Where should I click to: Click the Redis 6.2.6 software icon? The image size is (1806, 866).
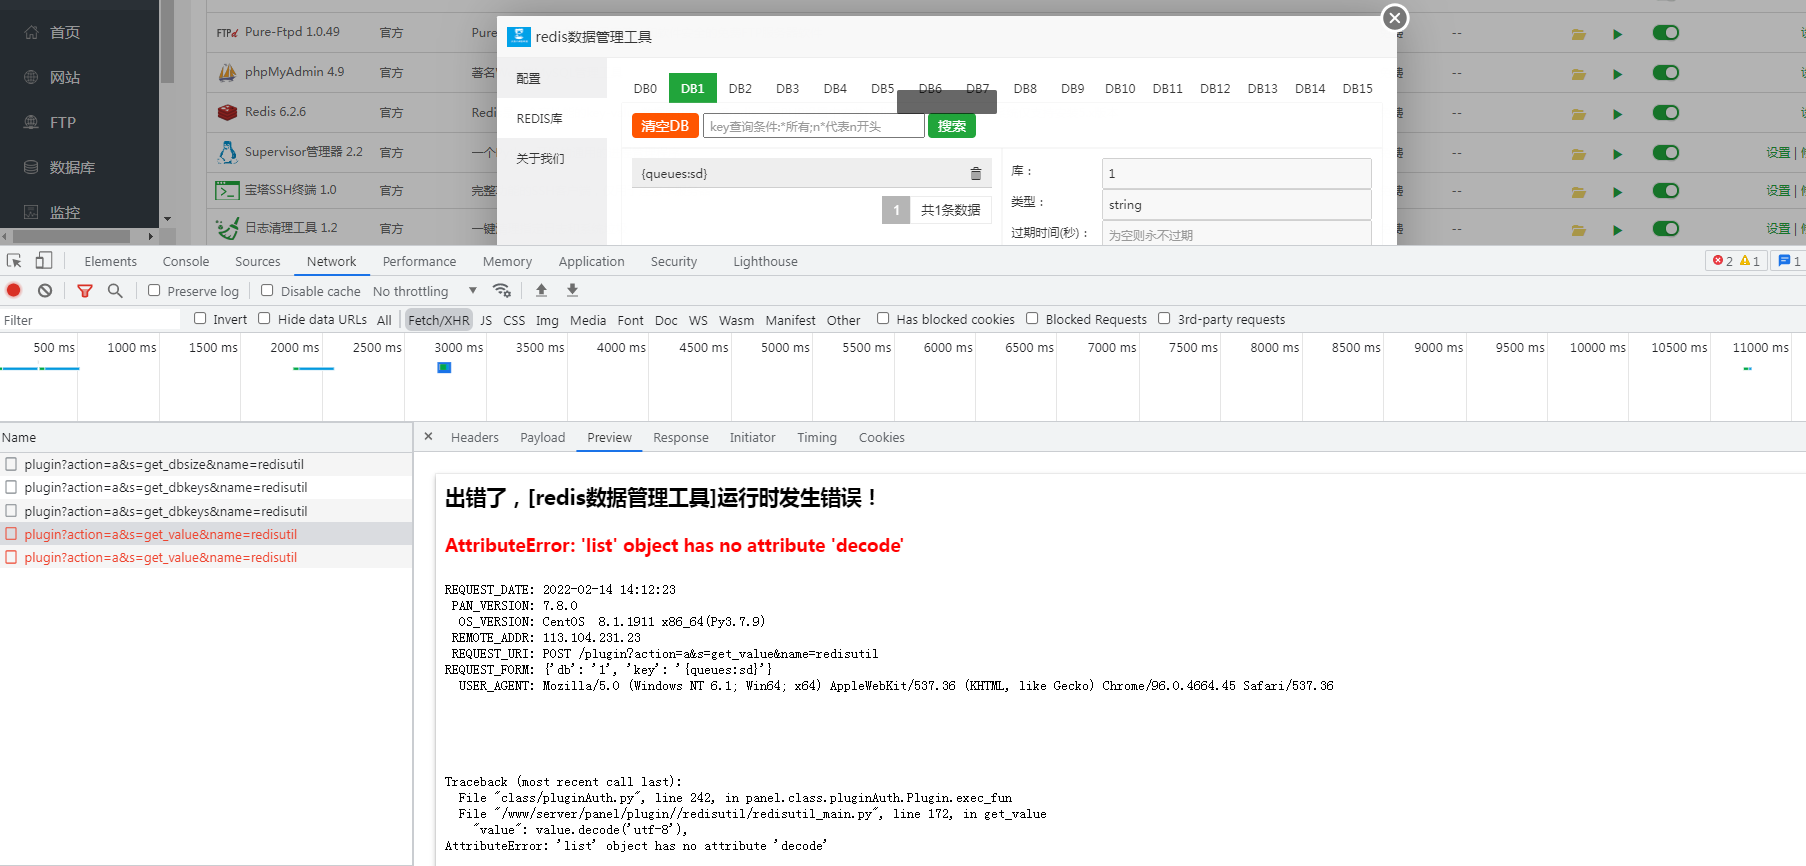click(x=228, y=112)
